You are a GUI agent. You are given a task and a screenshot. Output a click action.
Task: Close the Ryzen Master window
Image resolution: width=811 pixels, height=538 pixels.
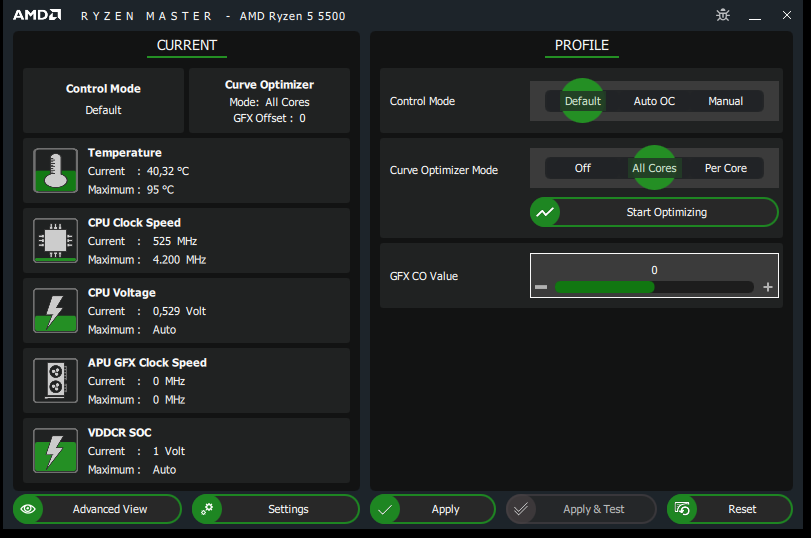coord(787,15)
